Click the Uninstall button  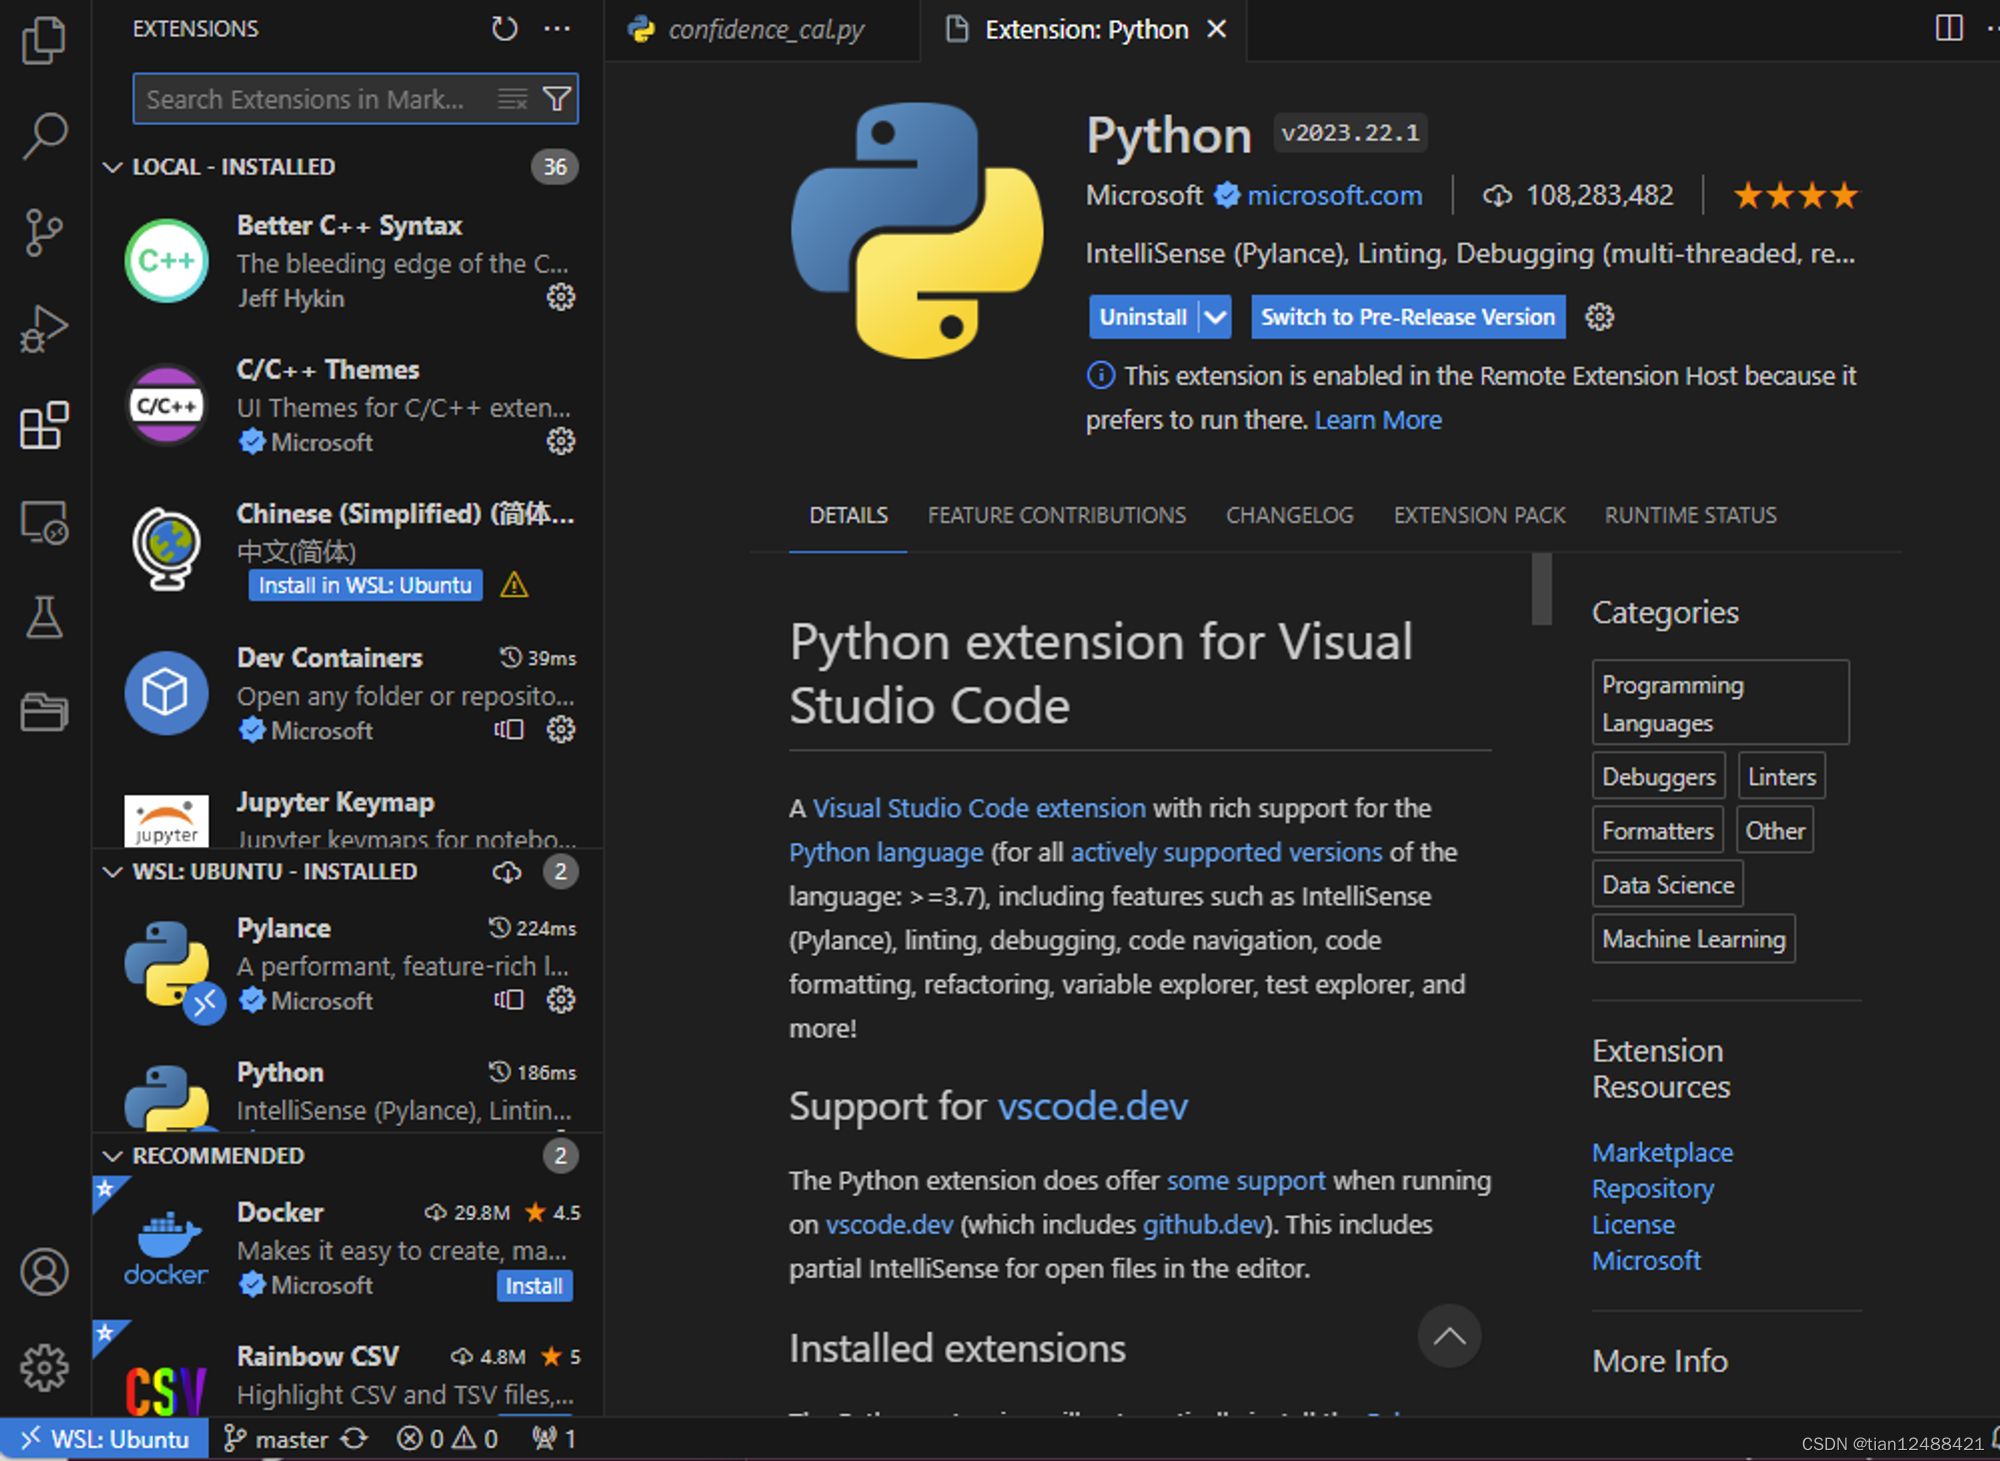point(1143,317)
